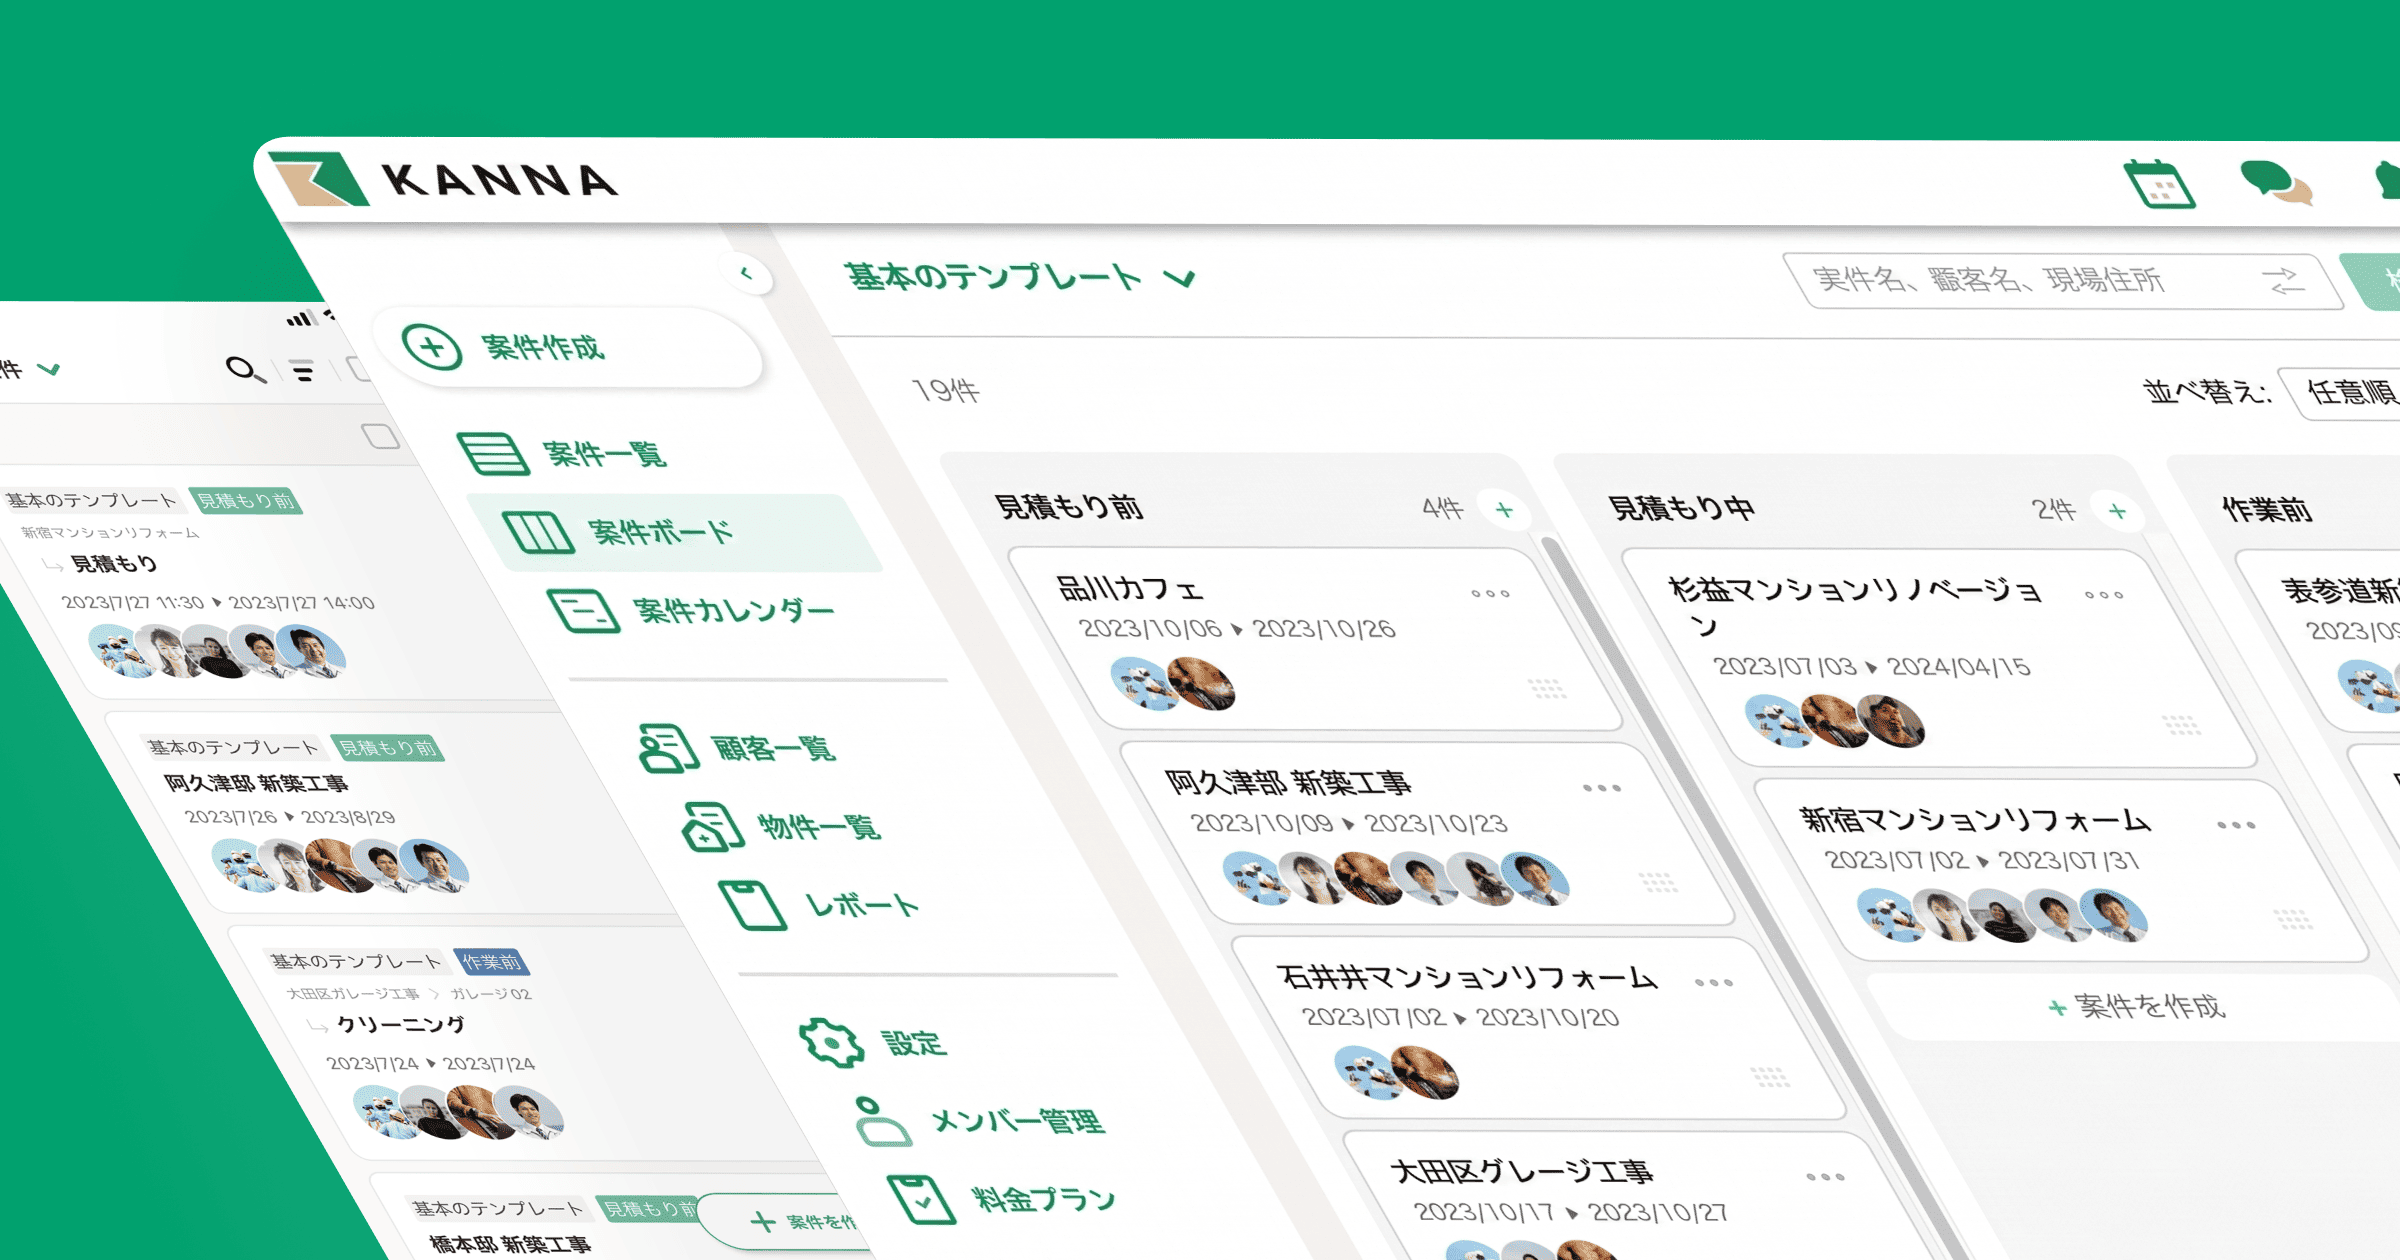Screen dimensions: 2400x1260
Task: Open the more options menu on 石井井マンションリフォーム card
Action: pos(1714,982)
